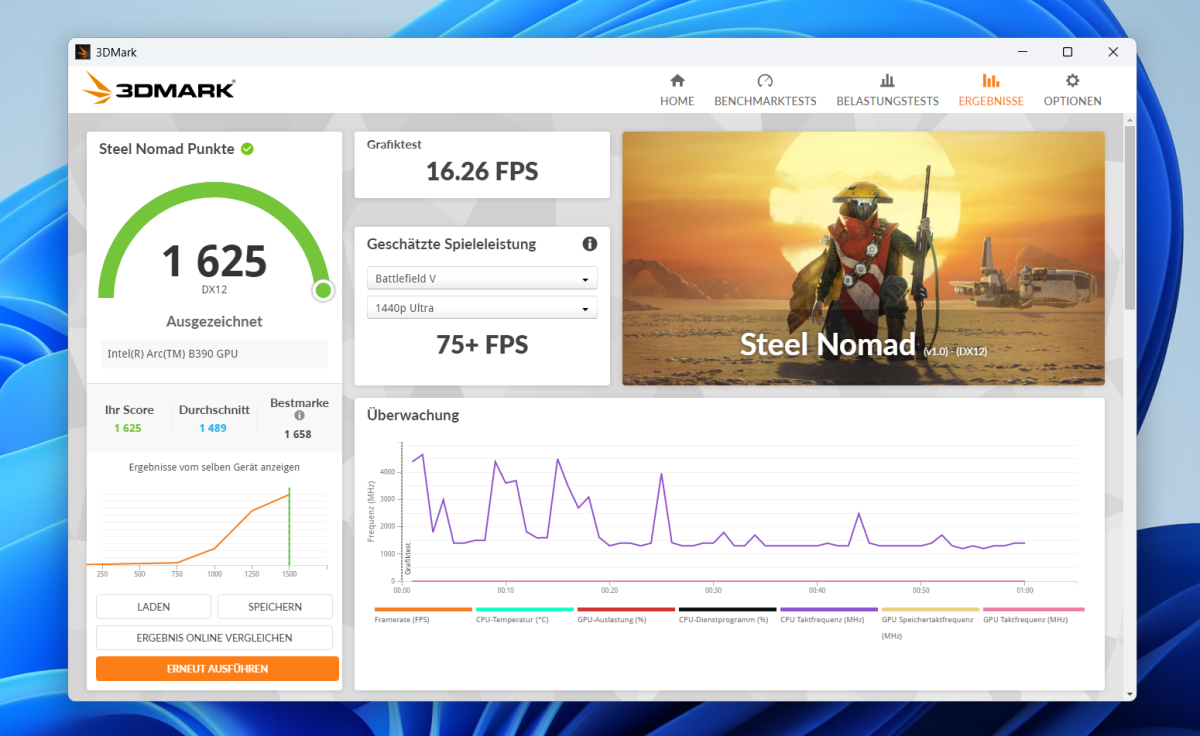This screenshot has height=736, width=1200.
Task: Click the large 1 625 score number
Action: pyautogui.click(x=214, y=261)
